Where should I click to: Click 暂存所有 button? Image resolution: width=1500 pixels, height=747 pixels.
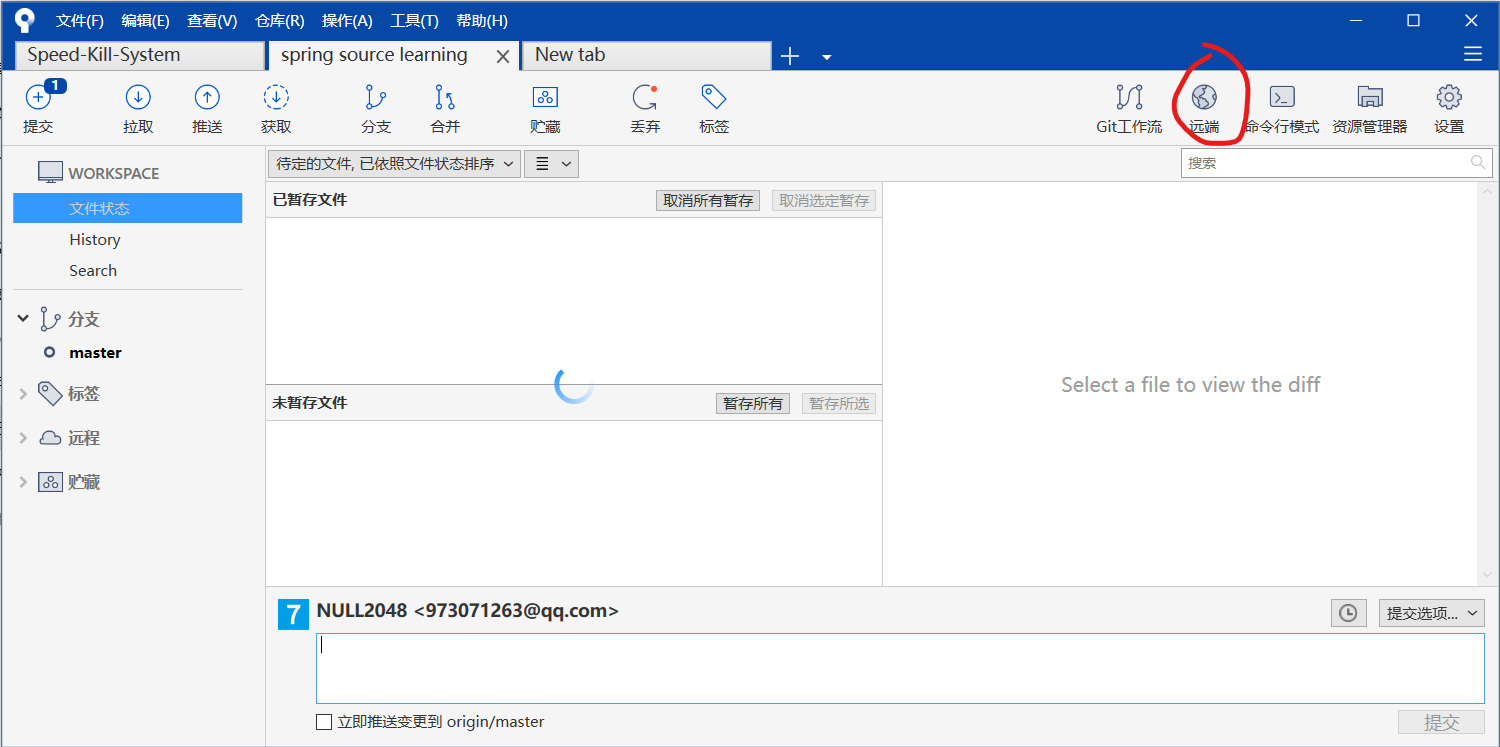[753, 404]
